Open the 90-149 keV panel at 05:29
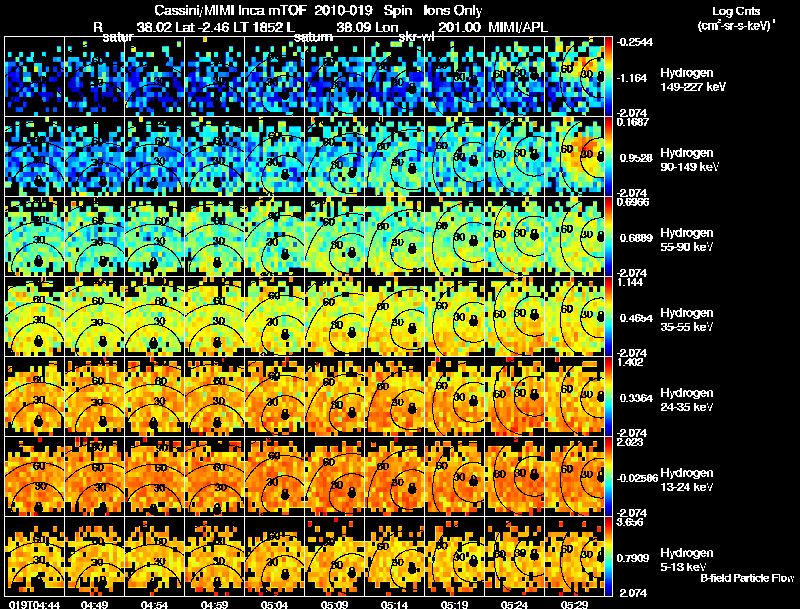800x609 pixels. click(x=574, y=157)
